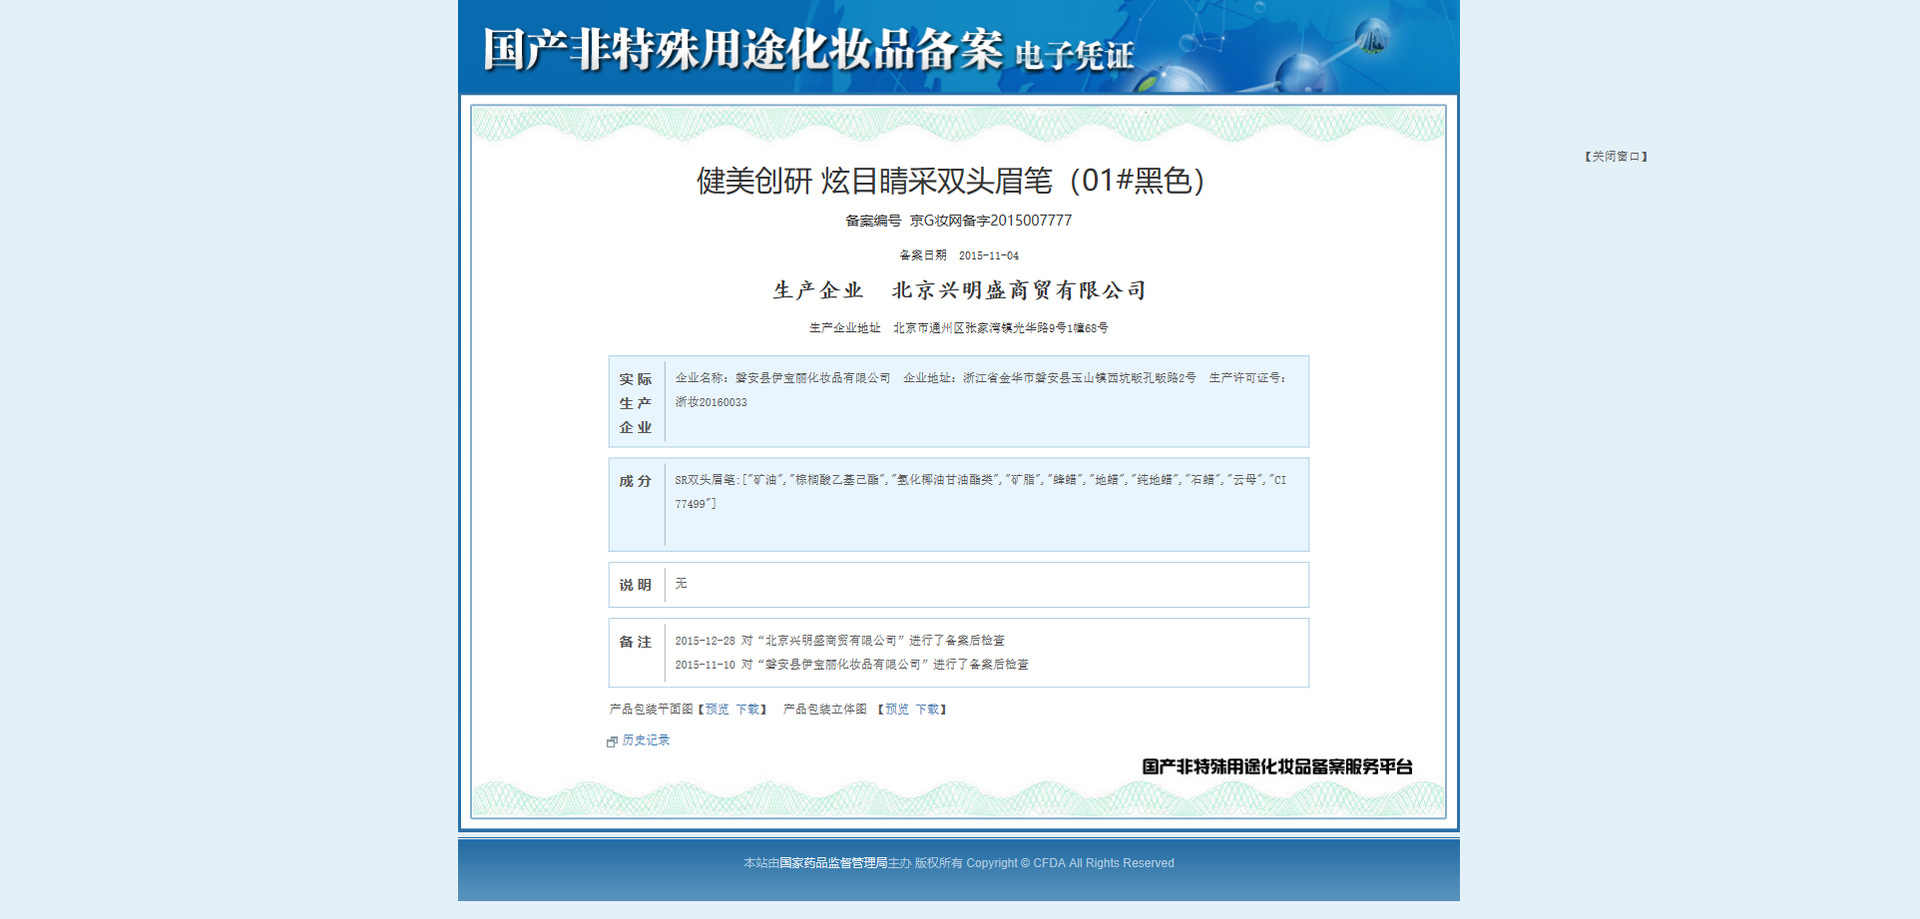Viewport: 1920px width, 919px height.
Task: Click the 产品包装立体图 label
Action: [825, 709]
